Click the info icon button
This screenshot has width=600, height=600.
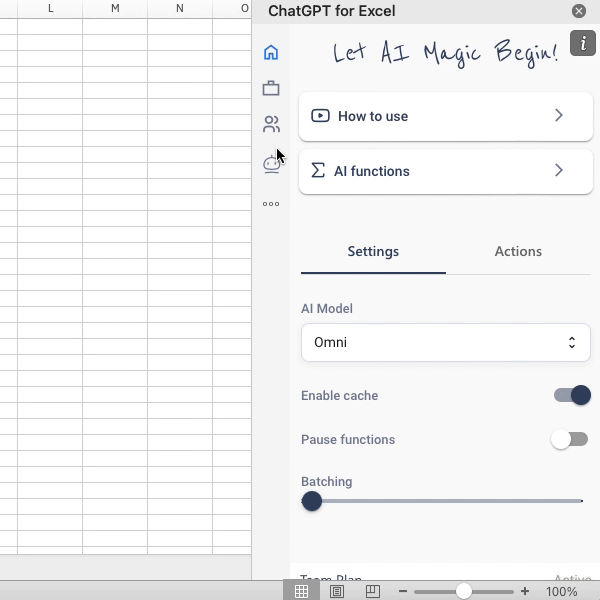[x=582, y=43]
